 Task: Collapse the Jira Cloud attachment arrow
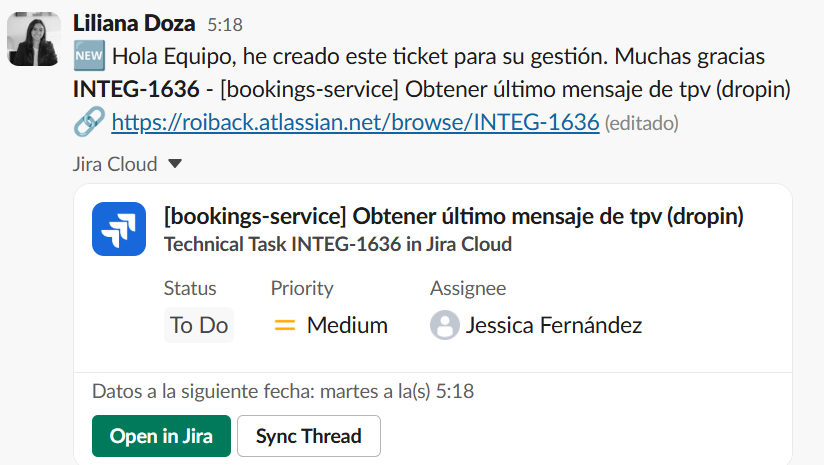[175, 164]
